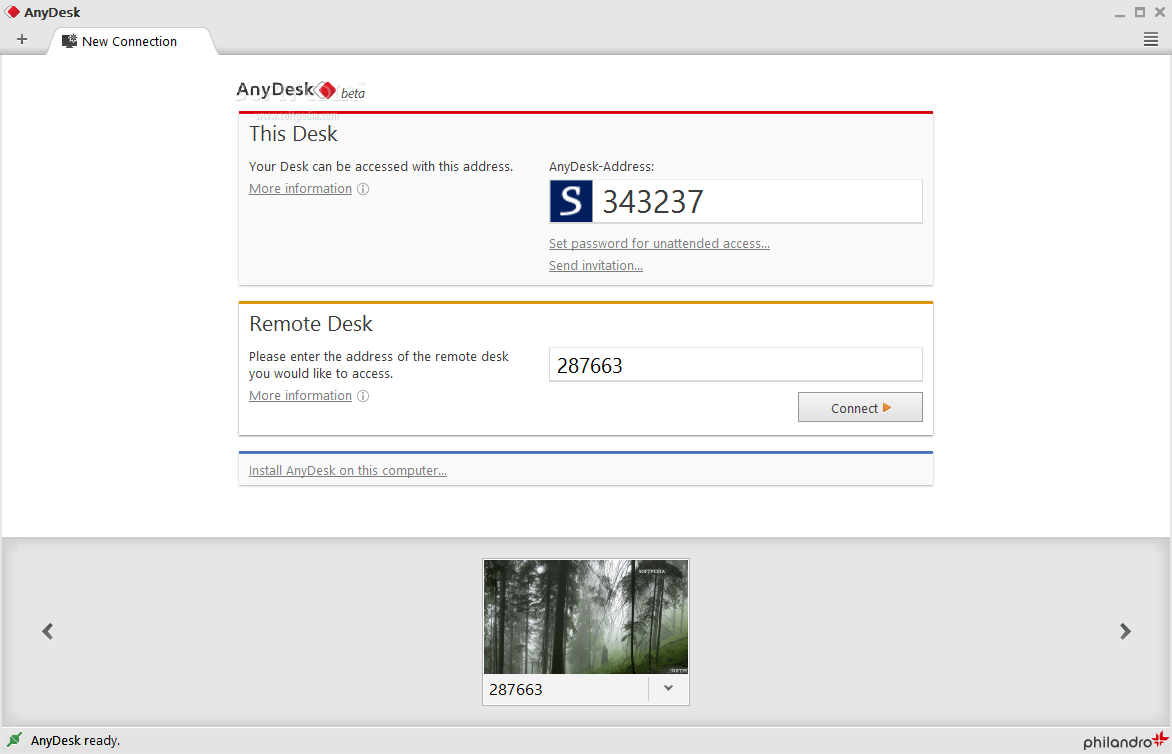The height and width of the screenshot is (754, 1172).
Task: Open Install AnyDesk on this computer
Action: (x=347, y=470)
